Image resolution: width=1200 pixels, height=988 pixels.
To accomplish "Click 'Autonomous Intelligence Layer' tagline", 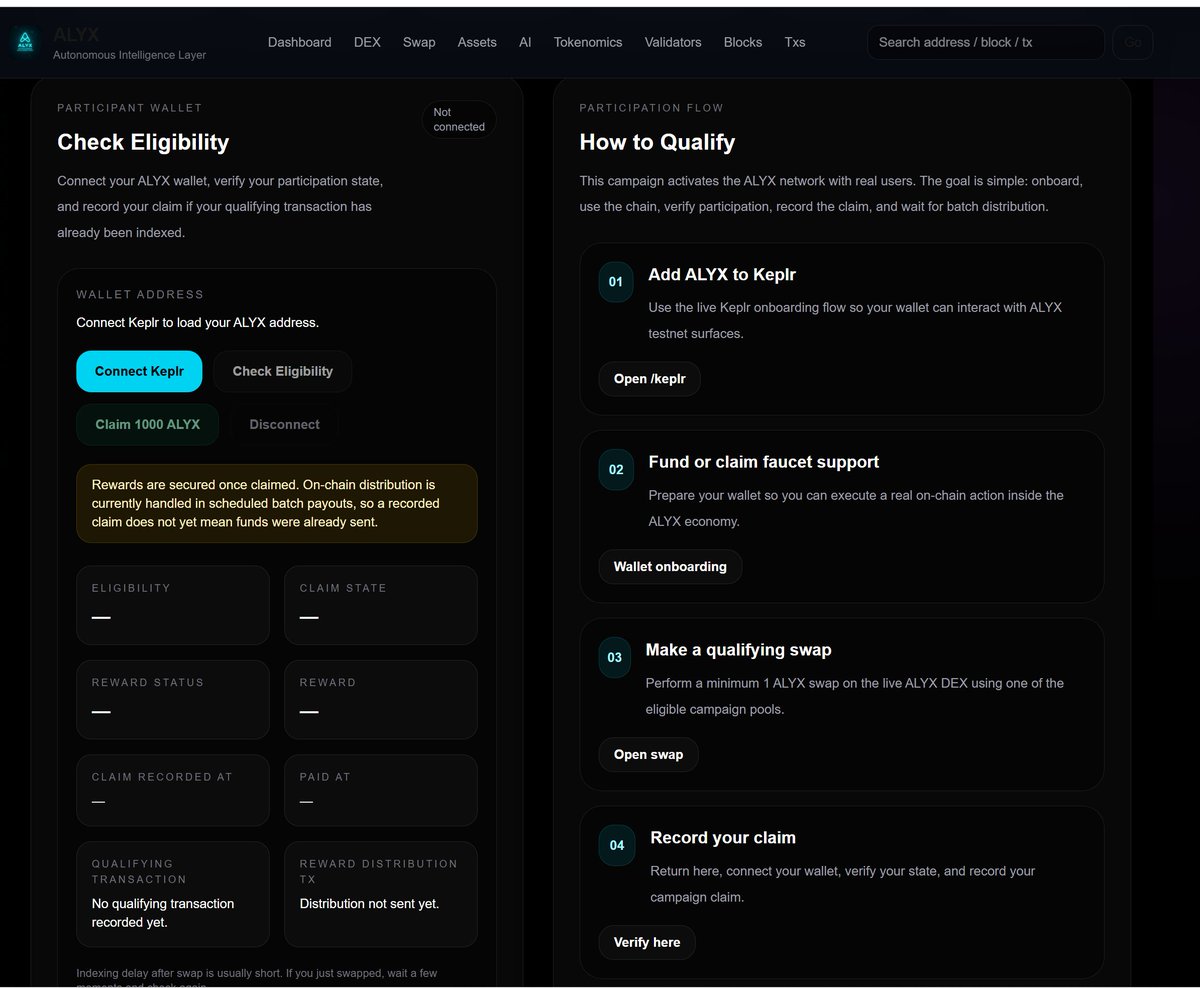I will click(129, 55).
